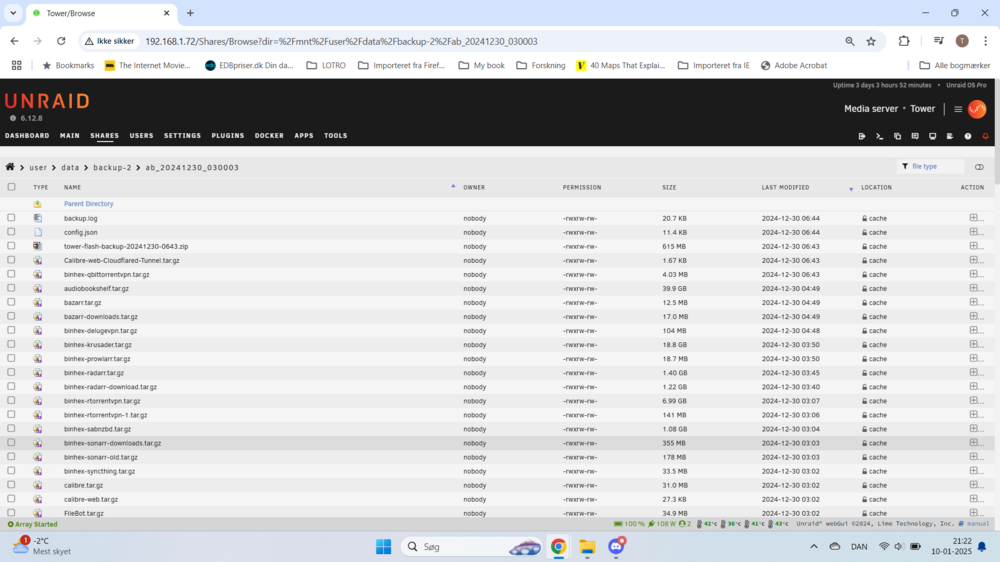Sort by Last Modified column arrow

pos(851,189)
